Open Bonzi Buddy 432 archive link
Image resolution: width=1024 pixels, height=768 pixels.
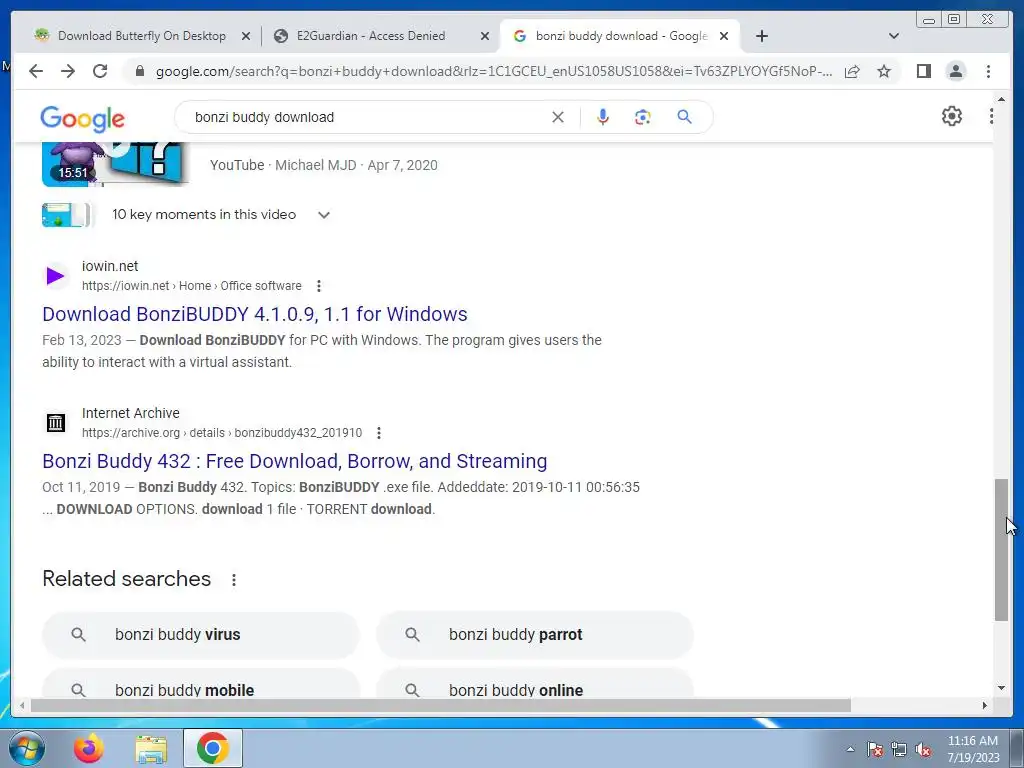click(295, 461)
